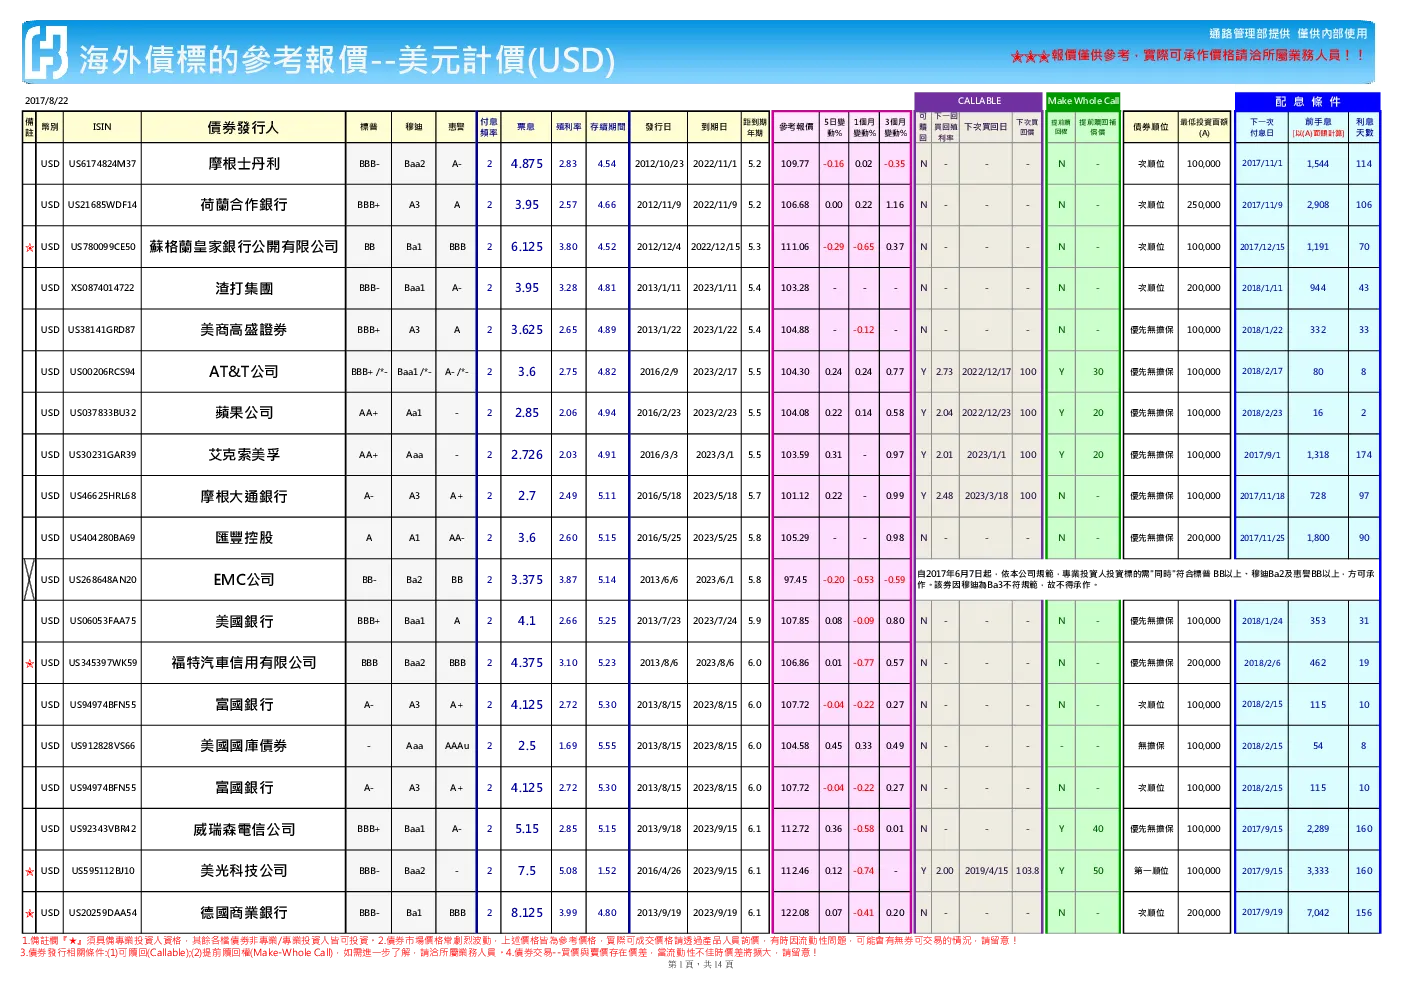The width and height of the screenshot is (1403, 992).
Task: Select the Make Whole Call green header
Action: pos(1083,101)
